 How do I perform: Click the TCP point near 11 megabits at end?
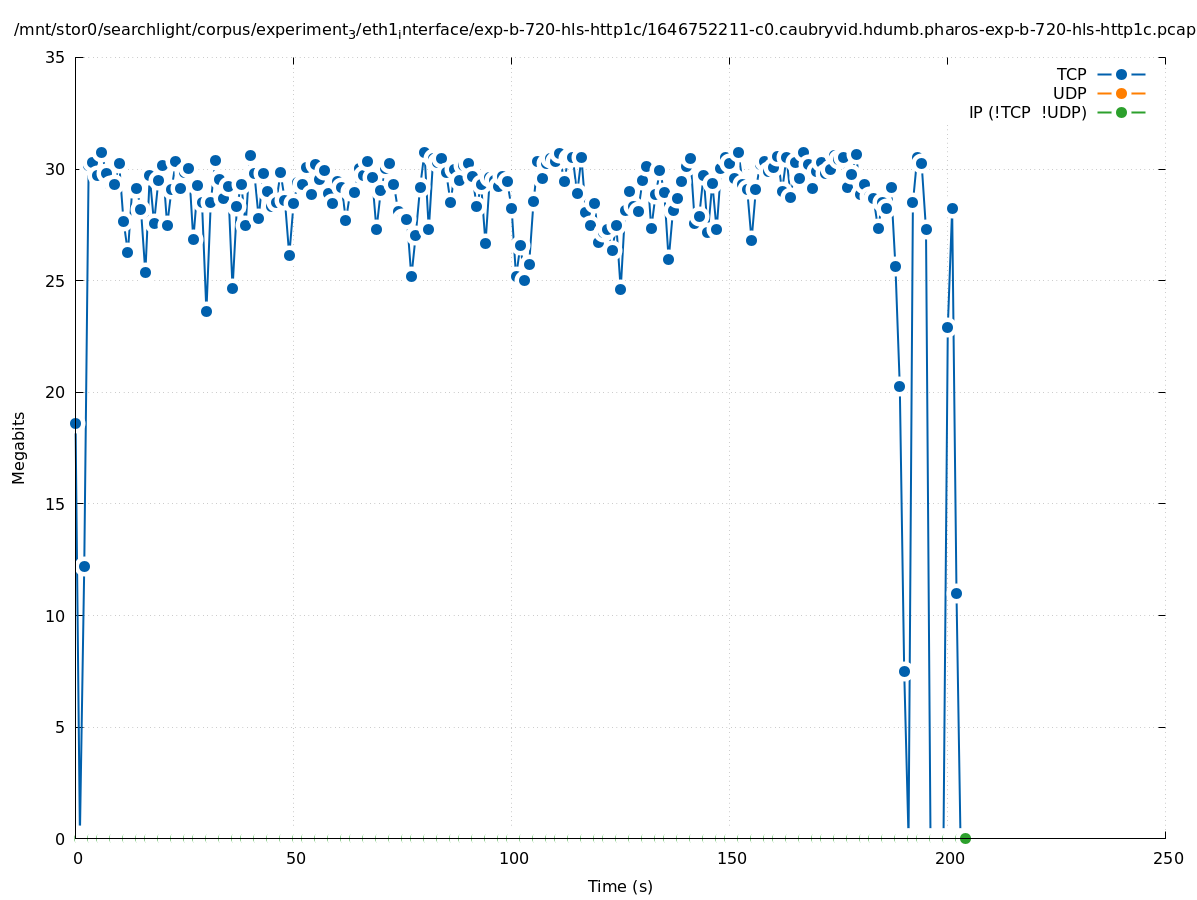[x=956, y=593]
